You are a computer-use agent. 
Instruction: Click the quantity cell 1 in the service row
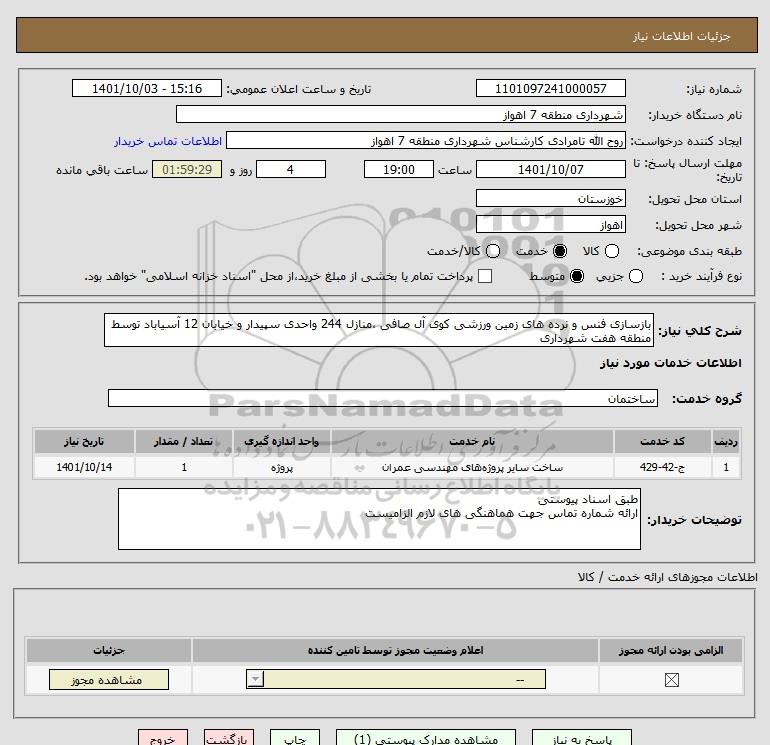(184, 467)
